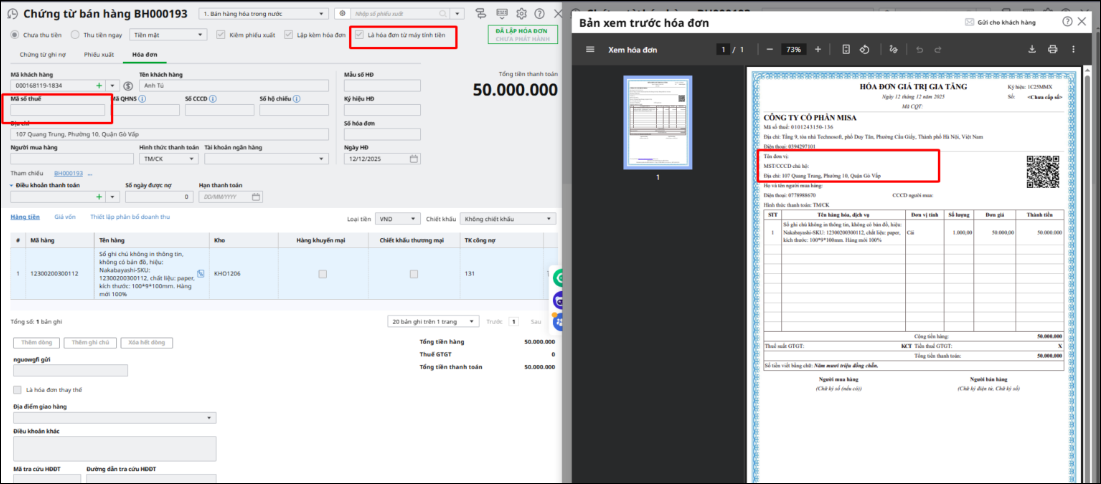
Task: Open help in invoice preview dialog
Action: click(1067, 22)
